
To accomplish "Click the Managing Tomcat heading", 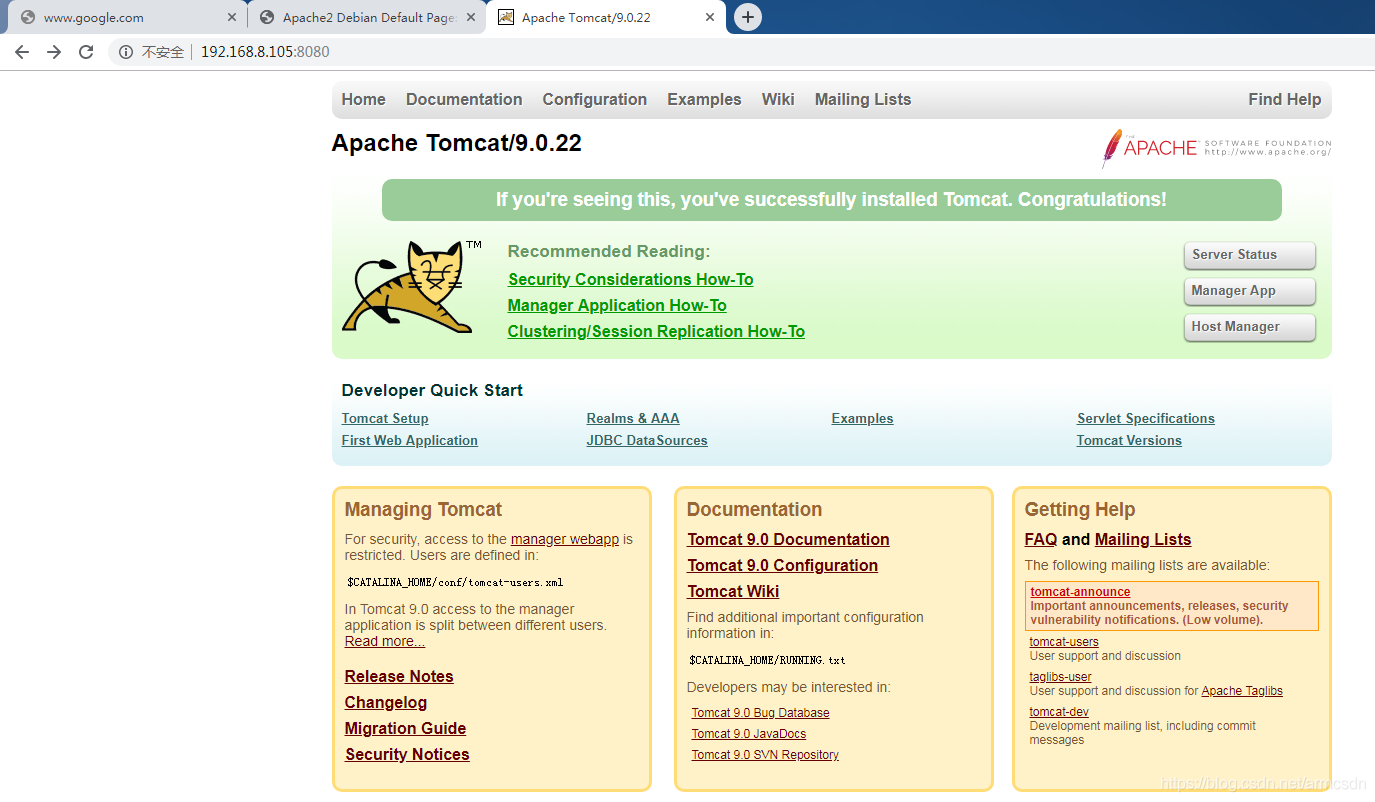I will point(423,509).
